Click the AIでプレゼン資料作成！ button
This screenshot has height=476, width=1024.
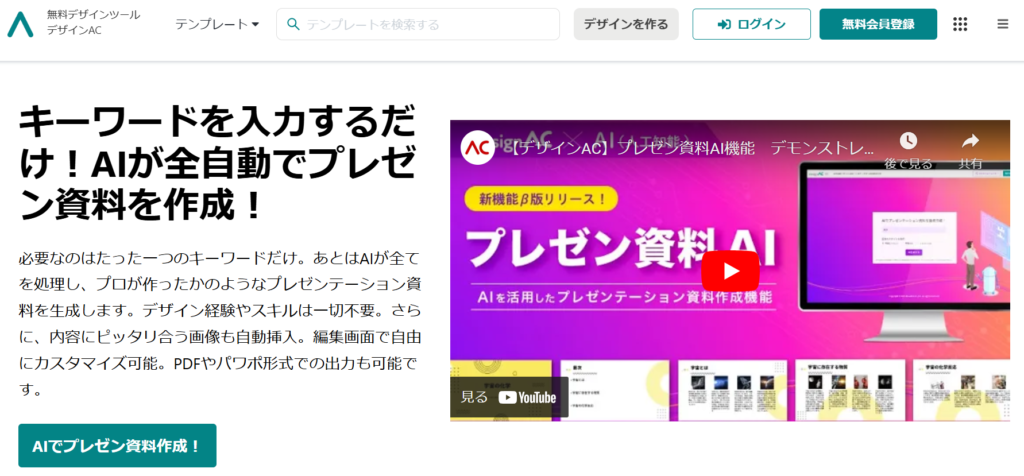pyautogui.click(x=117, y=446)
